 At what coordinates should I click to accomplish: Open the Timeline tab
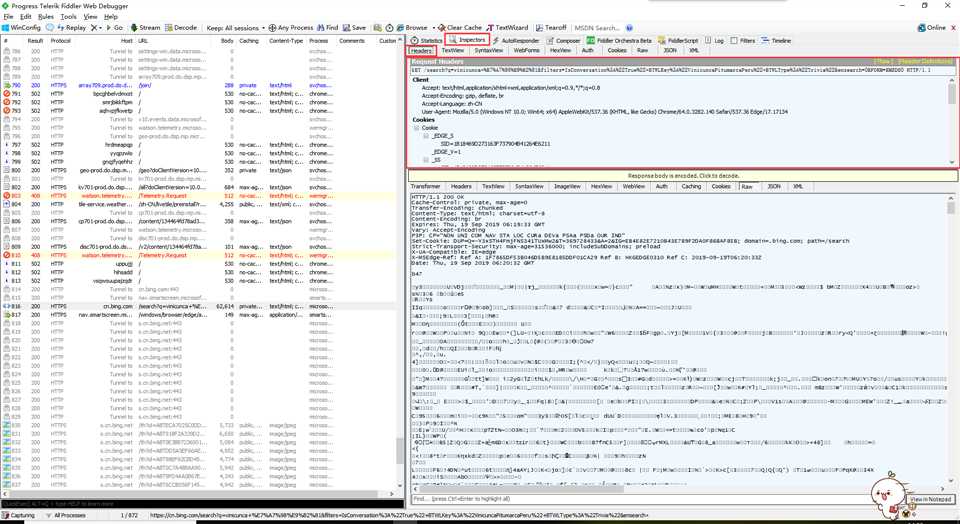[776, 40]
